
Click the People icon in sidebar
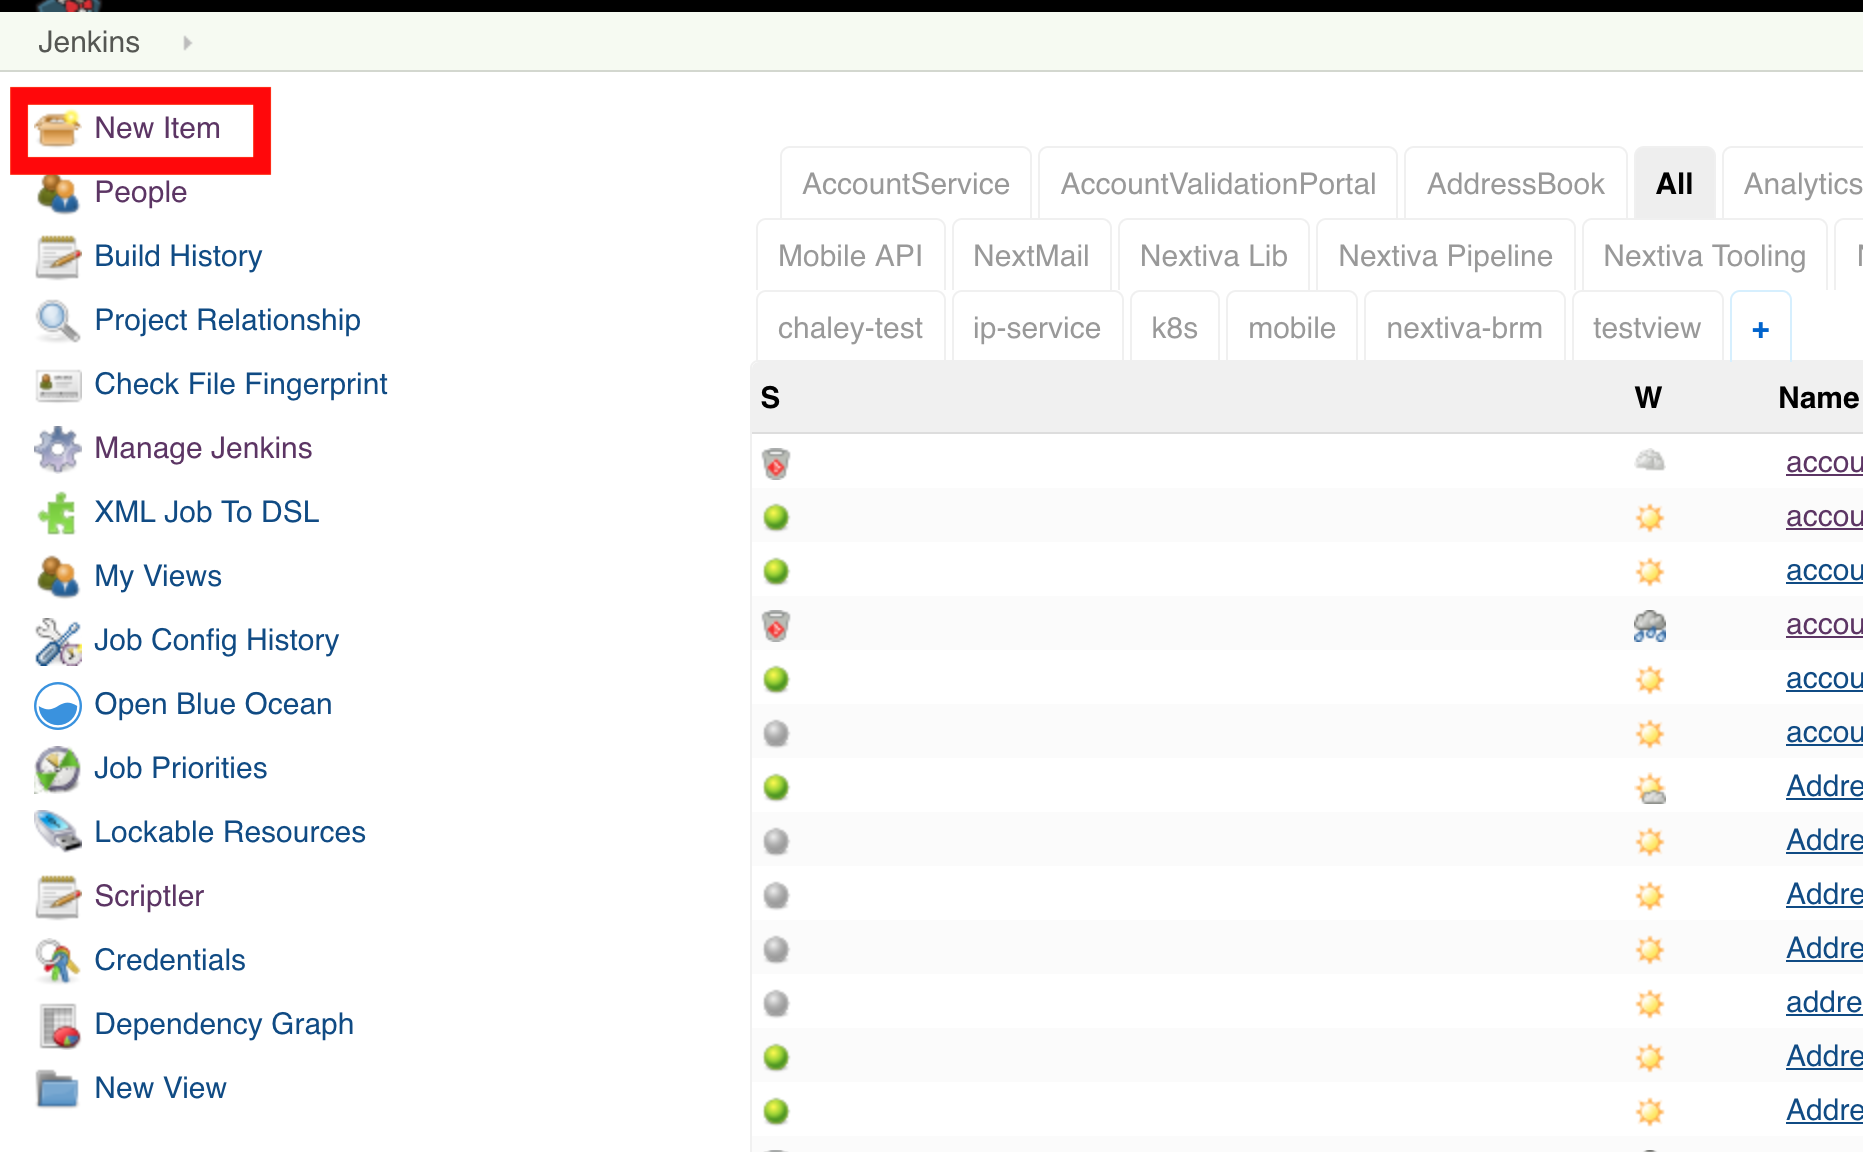pyautogui.click(x=57, y=193)
